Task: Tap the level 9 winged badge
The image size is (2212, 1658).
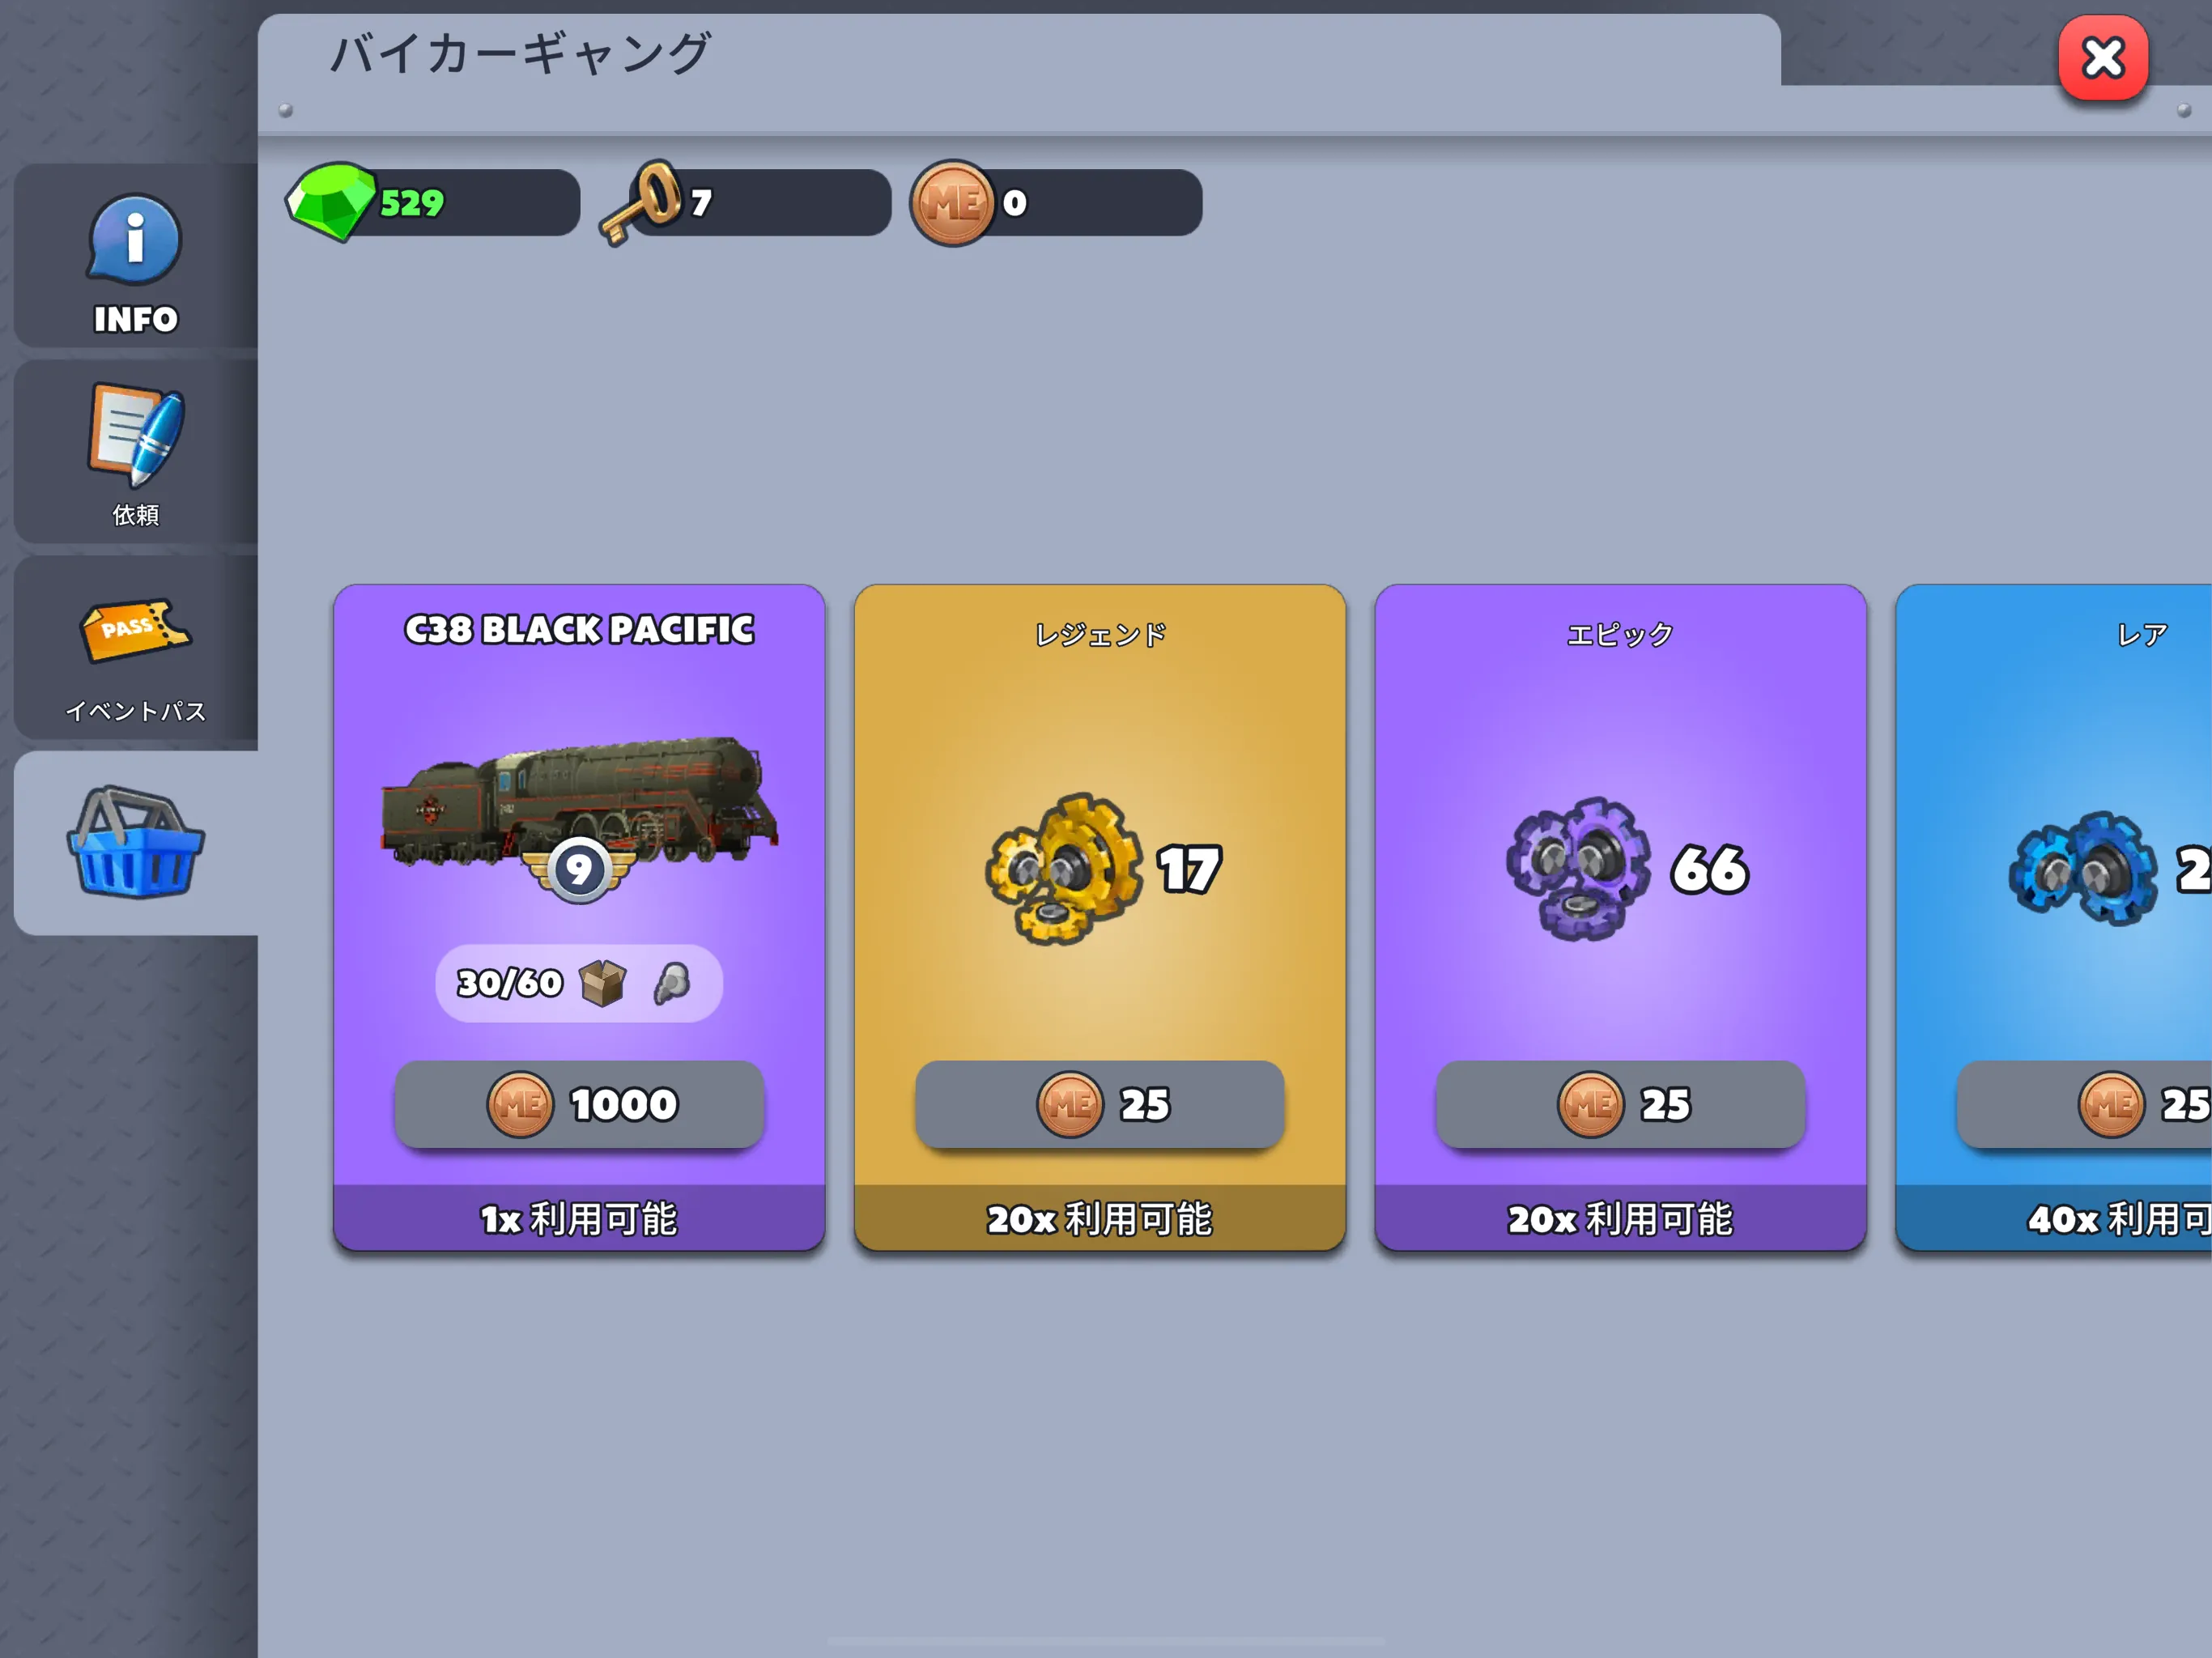Action: coord(579,870)
